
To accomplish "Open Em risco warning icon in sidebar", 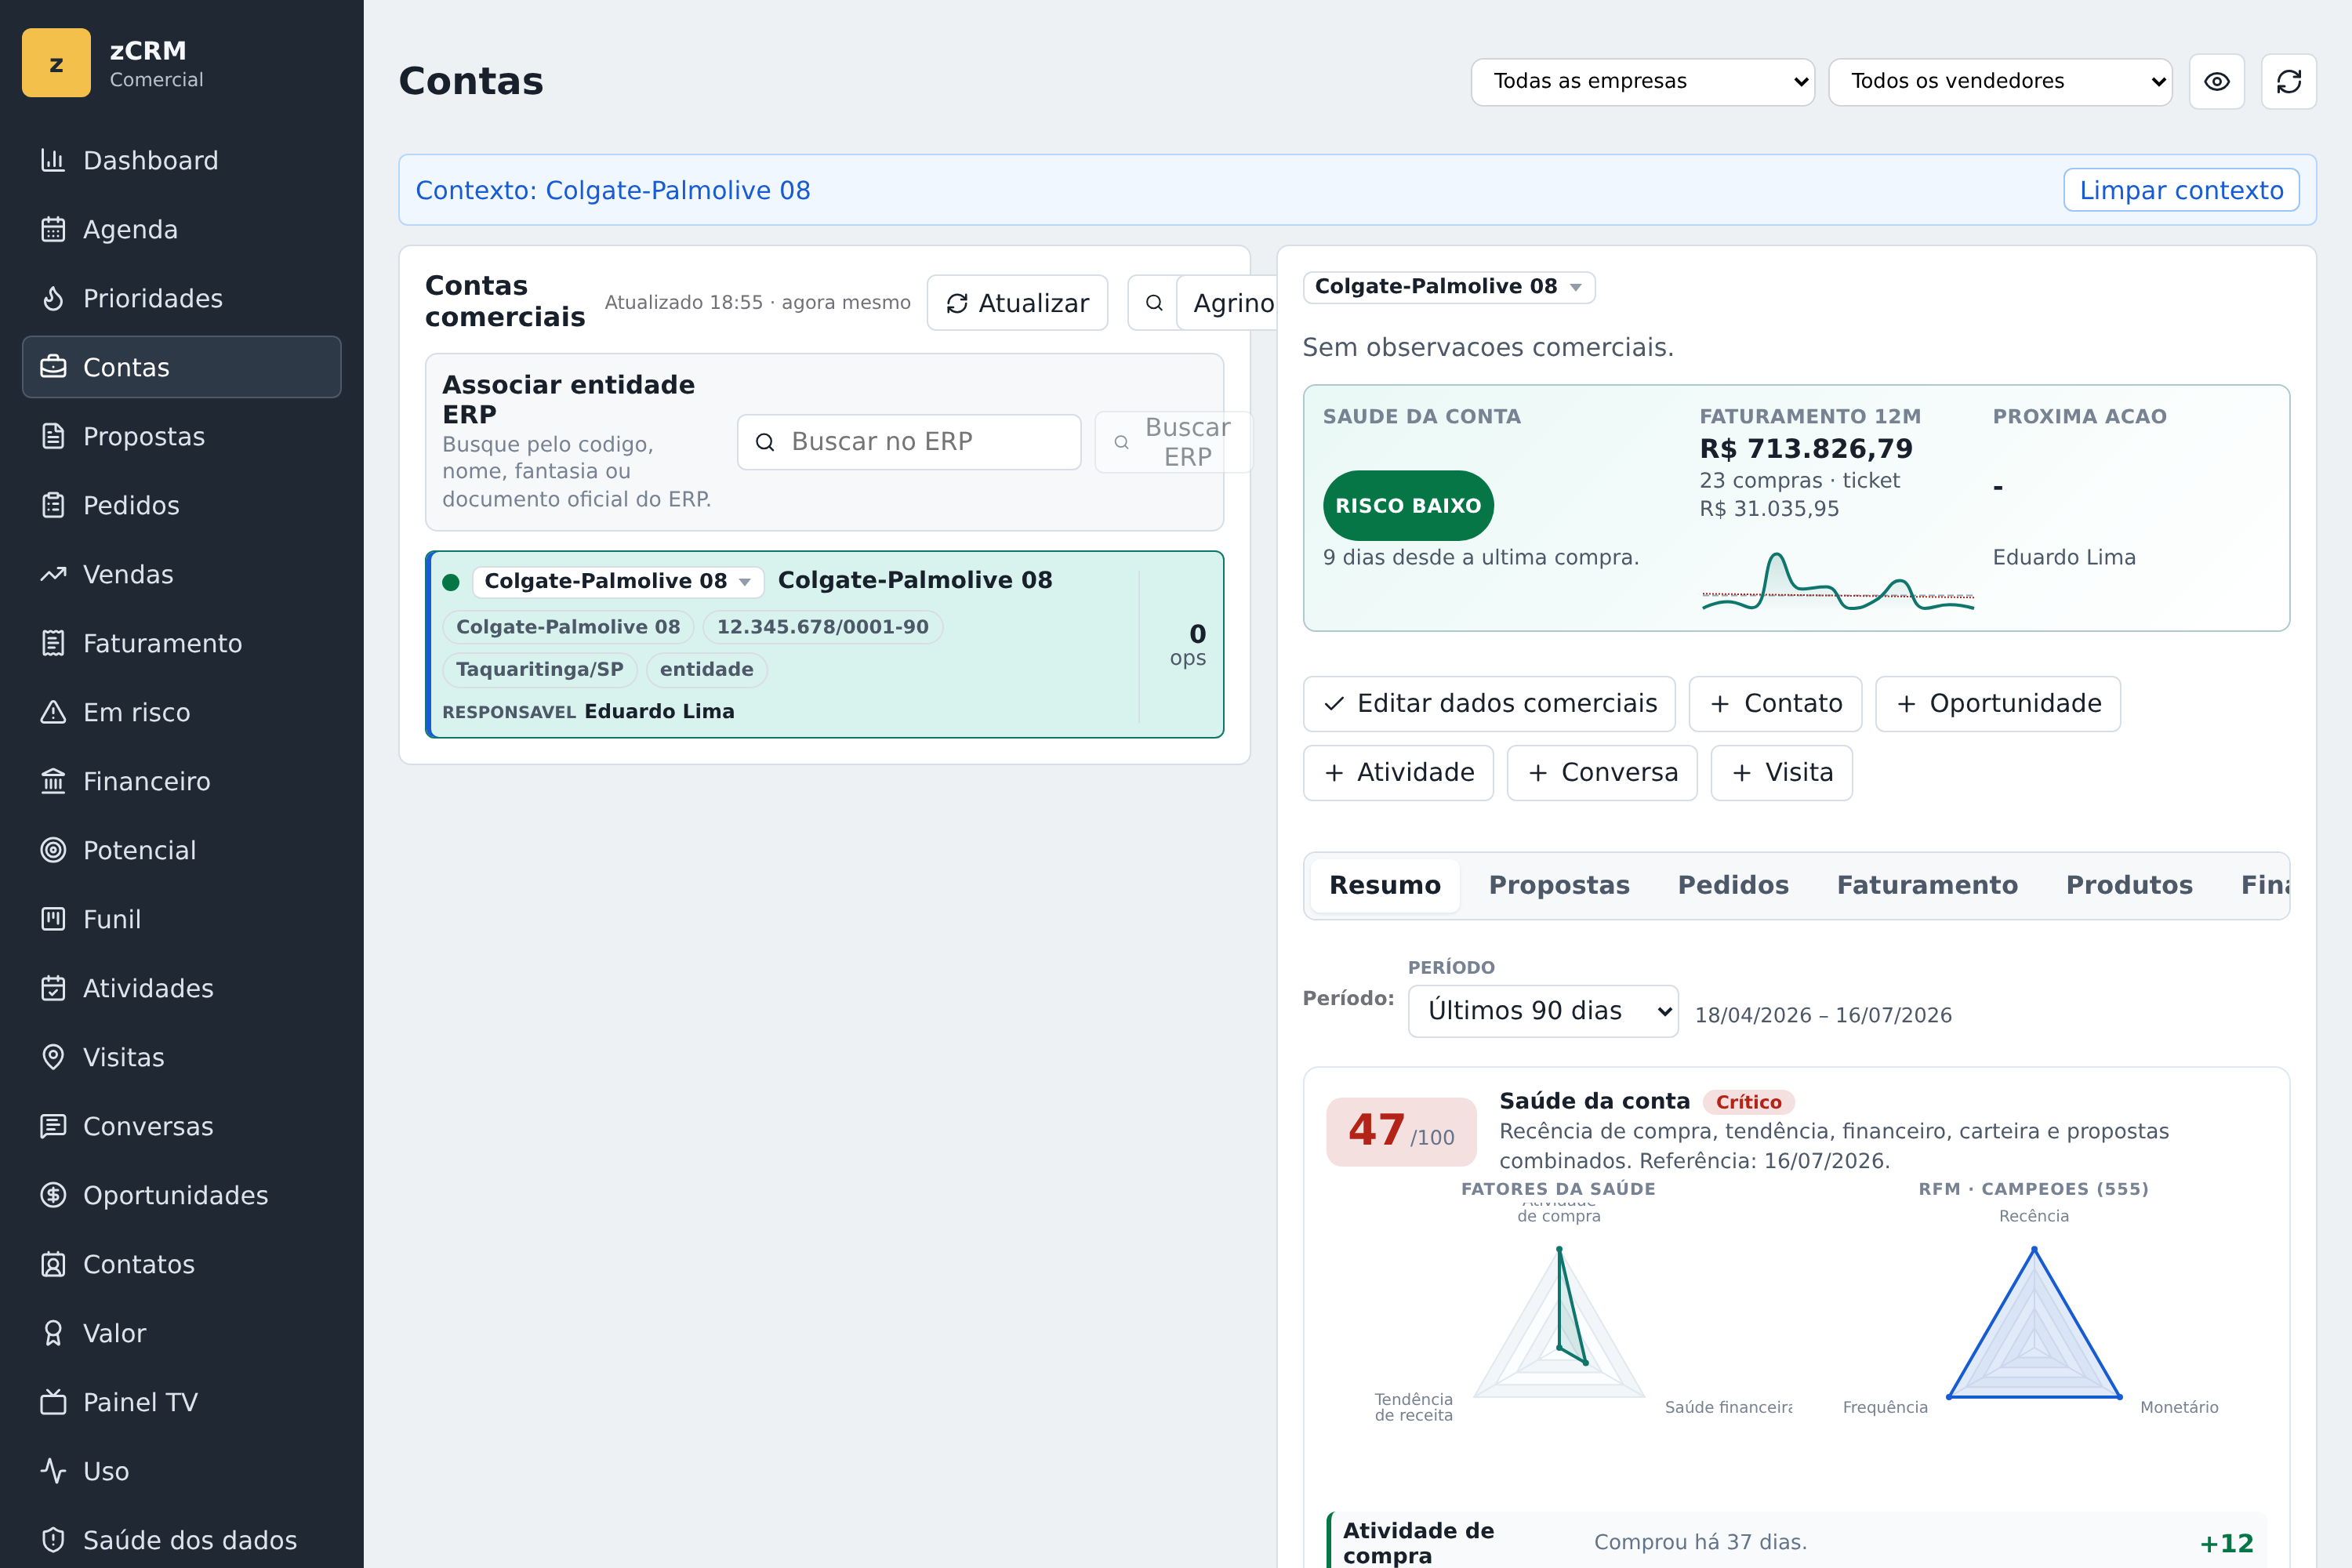I will click(x=53, y=712).
